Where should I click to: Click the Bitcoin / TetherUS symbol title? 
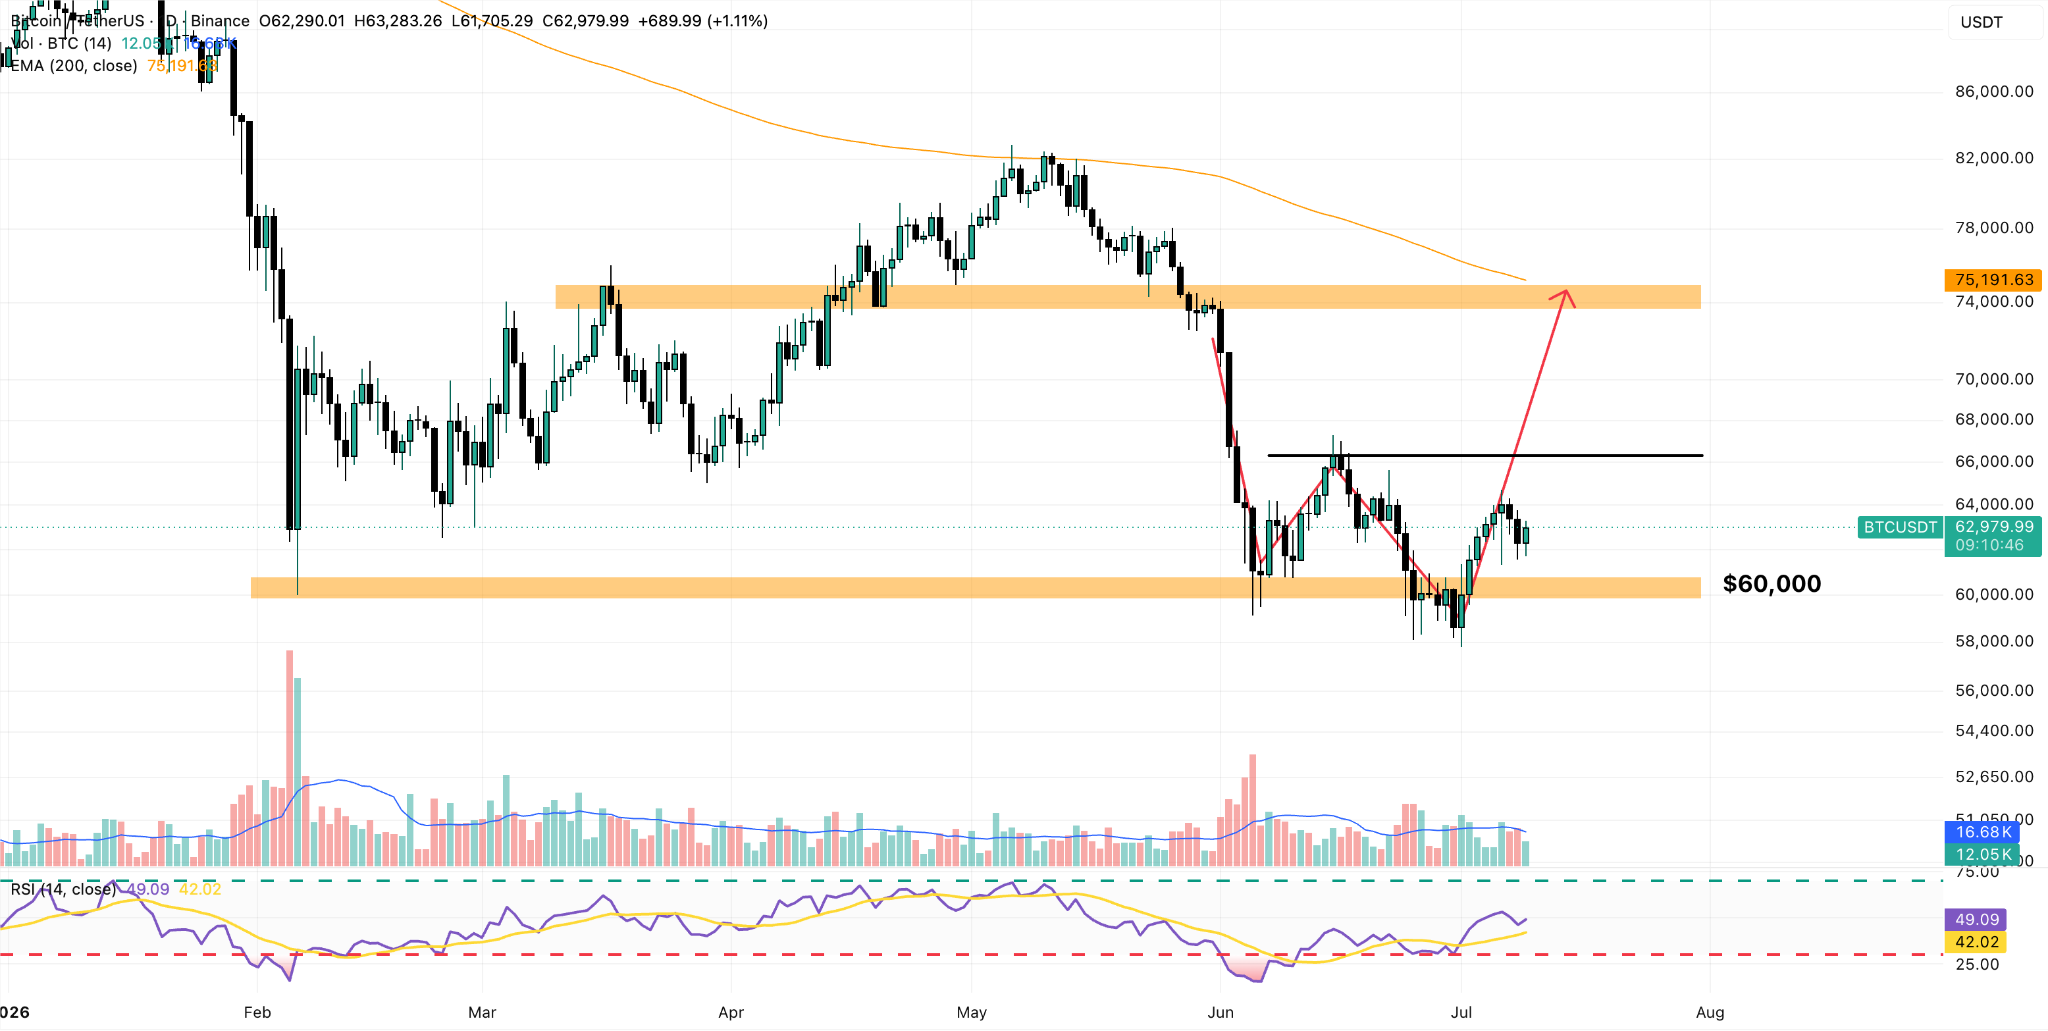coord(78,21)
